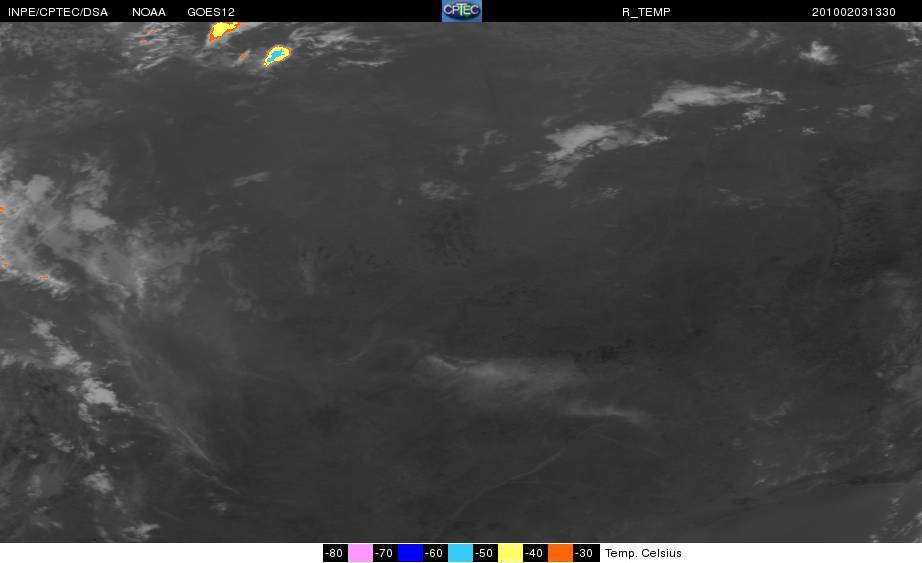
Task: Click the orange -40 to -30 swatch
Action: [x=560, y=553]
